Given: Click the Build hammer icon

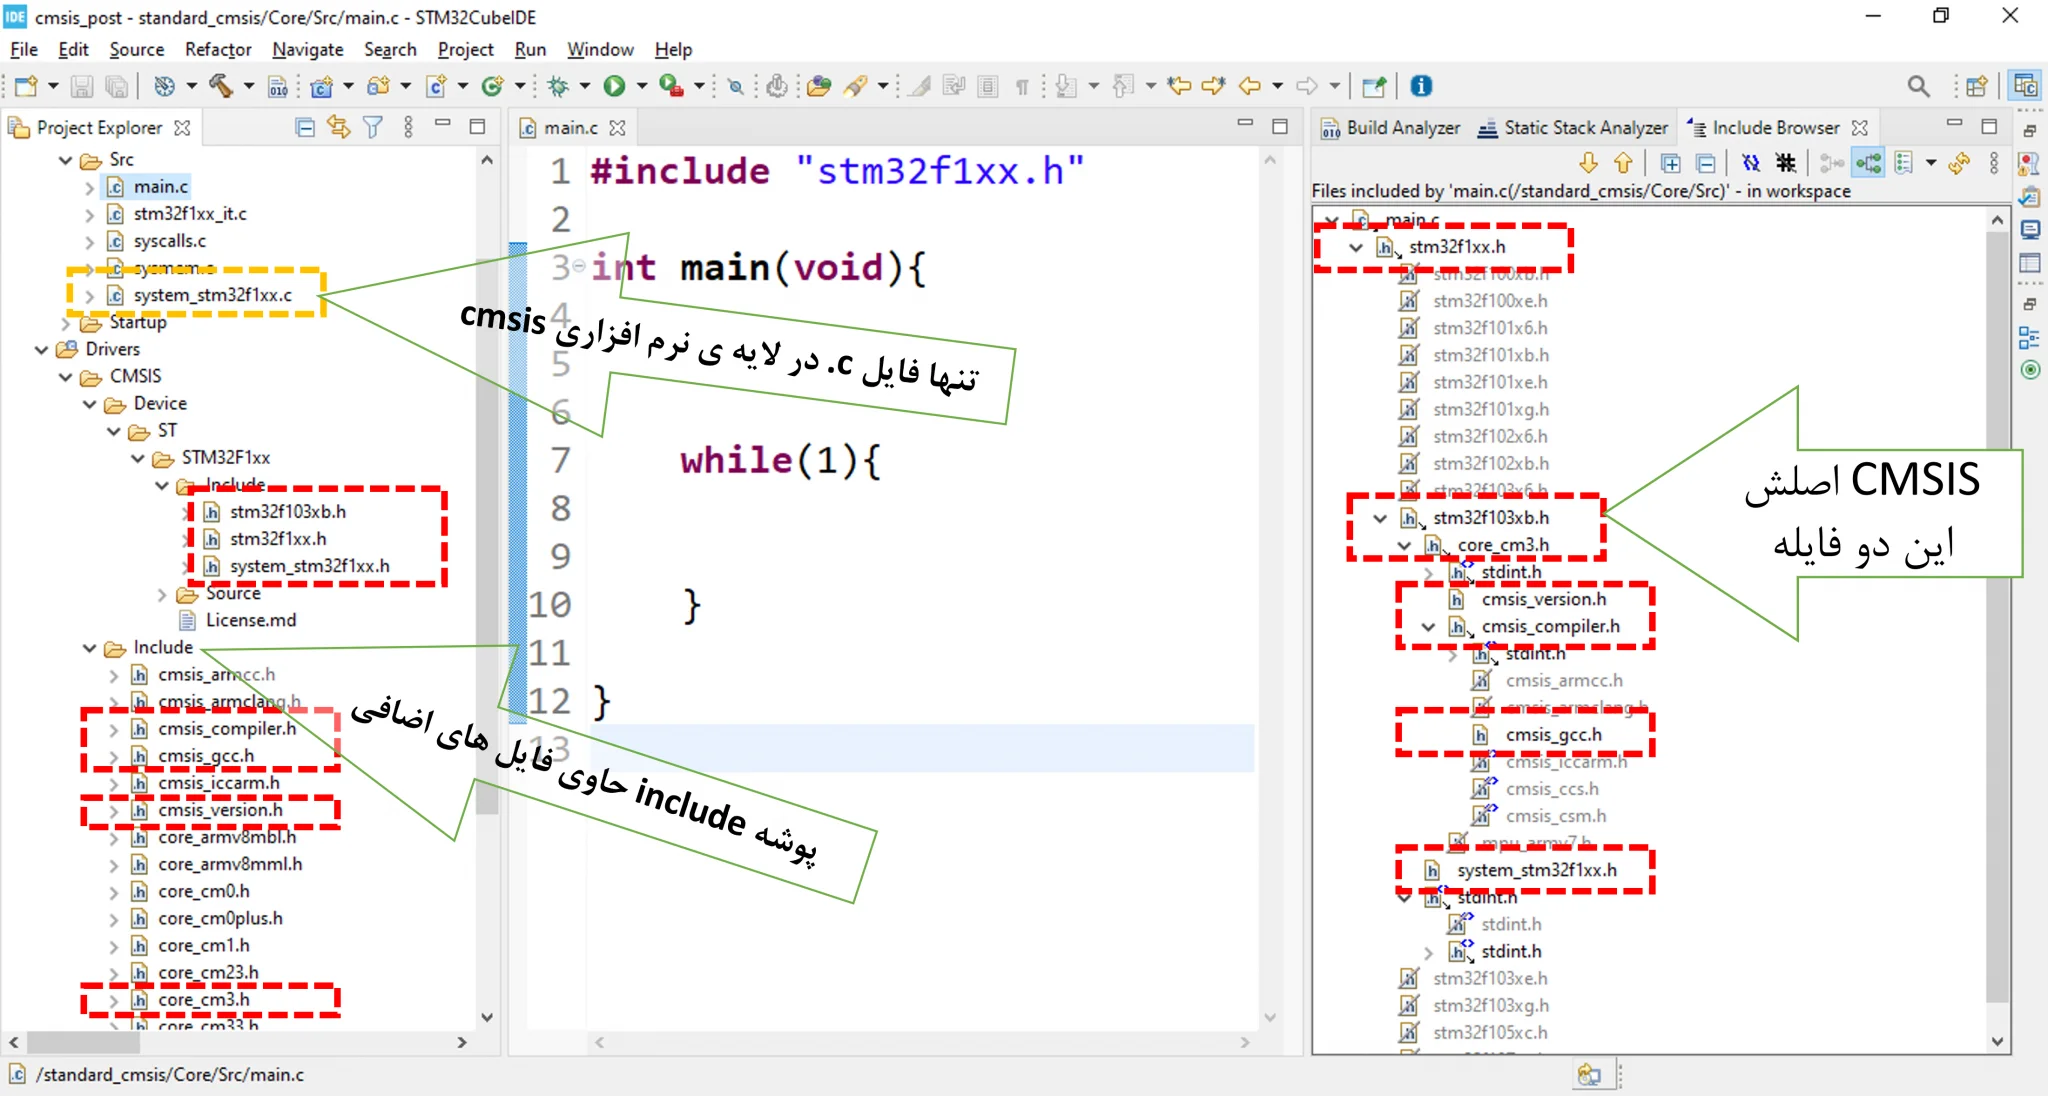Looking at the screenshot, I should coord(220,86).
